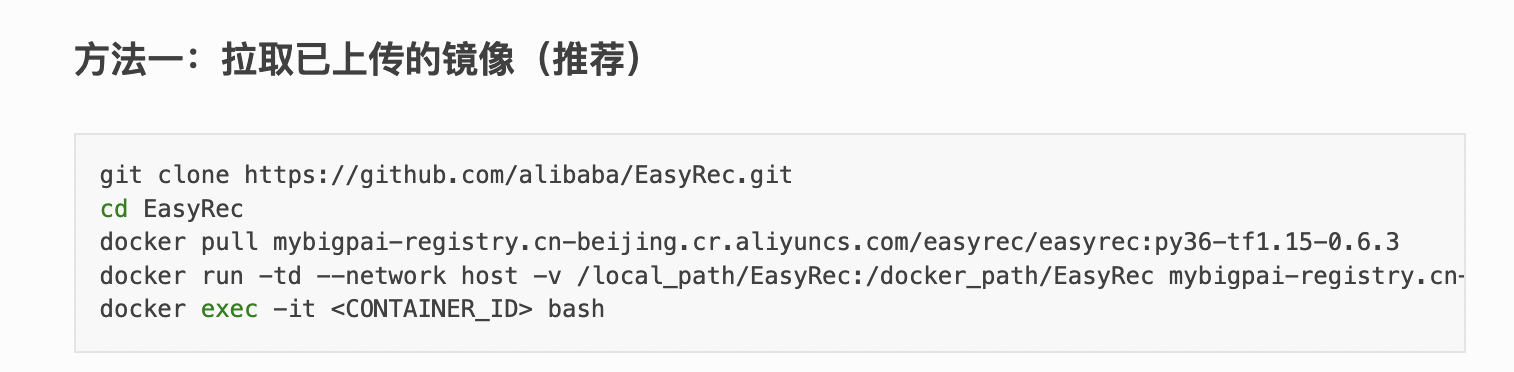
Task: Click the word pull in docker pull
Action: click(229, 243)
